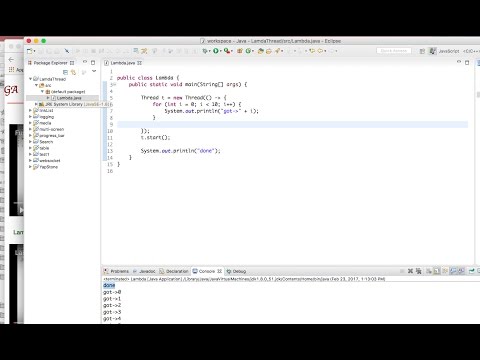
Task: Click the New Java Package icon
Action: (240, 51)
